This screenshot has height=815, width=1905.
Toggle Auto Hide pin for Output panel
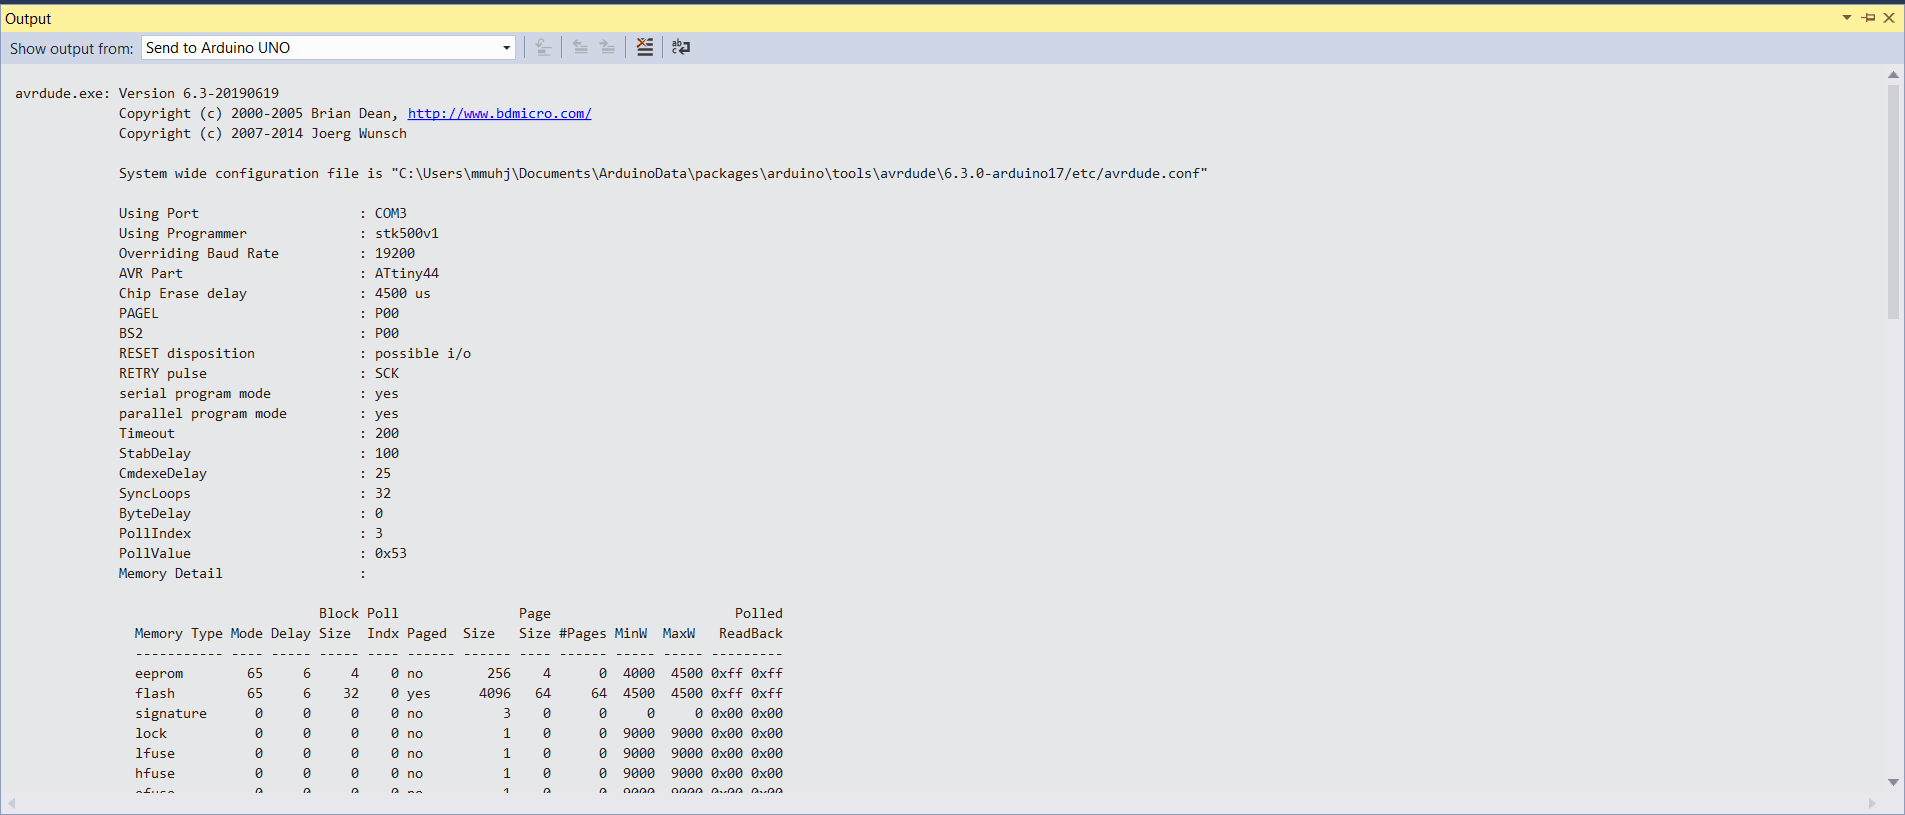tap(1868, 18)
